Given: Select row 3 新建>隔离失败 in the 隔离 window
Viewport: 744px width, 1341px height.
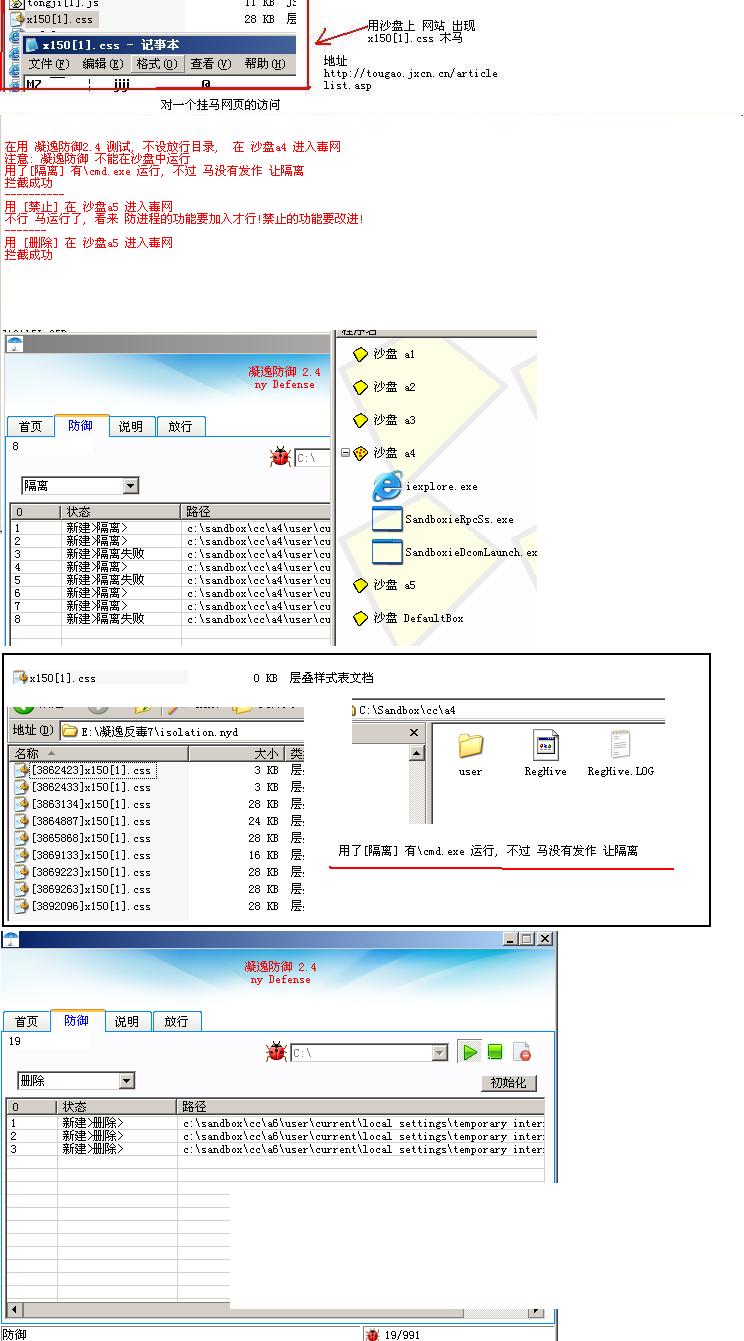Looking at the screenshot, I should click(x=170, y=553).
